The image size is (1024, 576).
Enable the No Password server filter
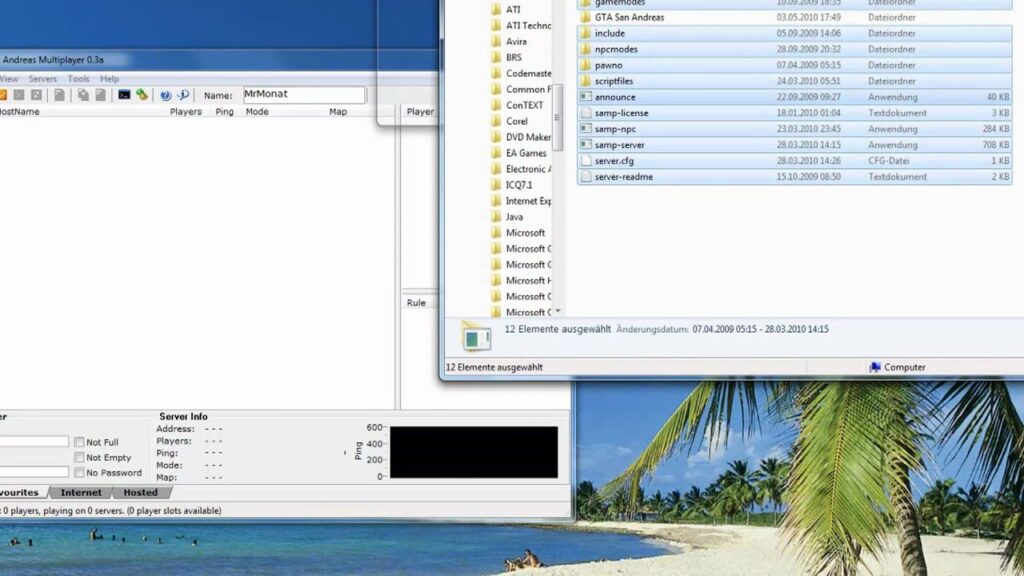[x=79, y=472]
